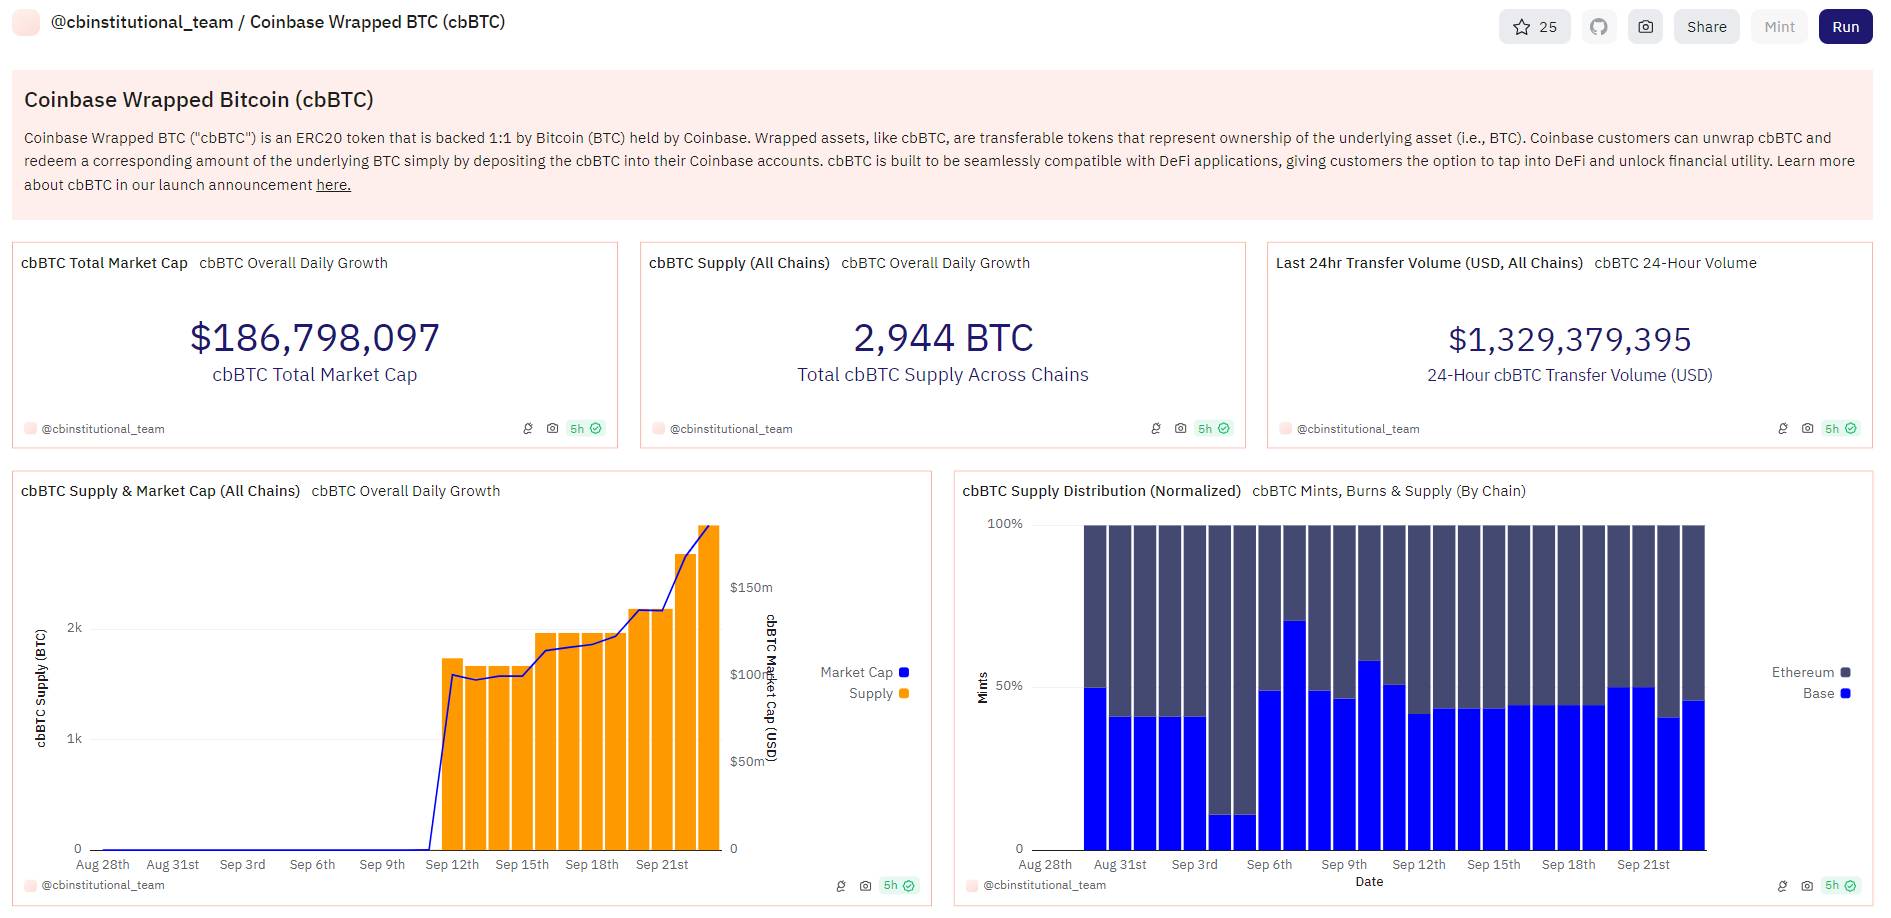Click the 5h refresh status on cbBTC Supply (All Chains) card
Viewport: 1891px width, 918px height.
pos(1213,428)
